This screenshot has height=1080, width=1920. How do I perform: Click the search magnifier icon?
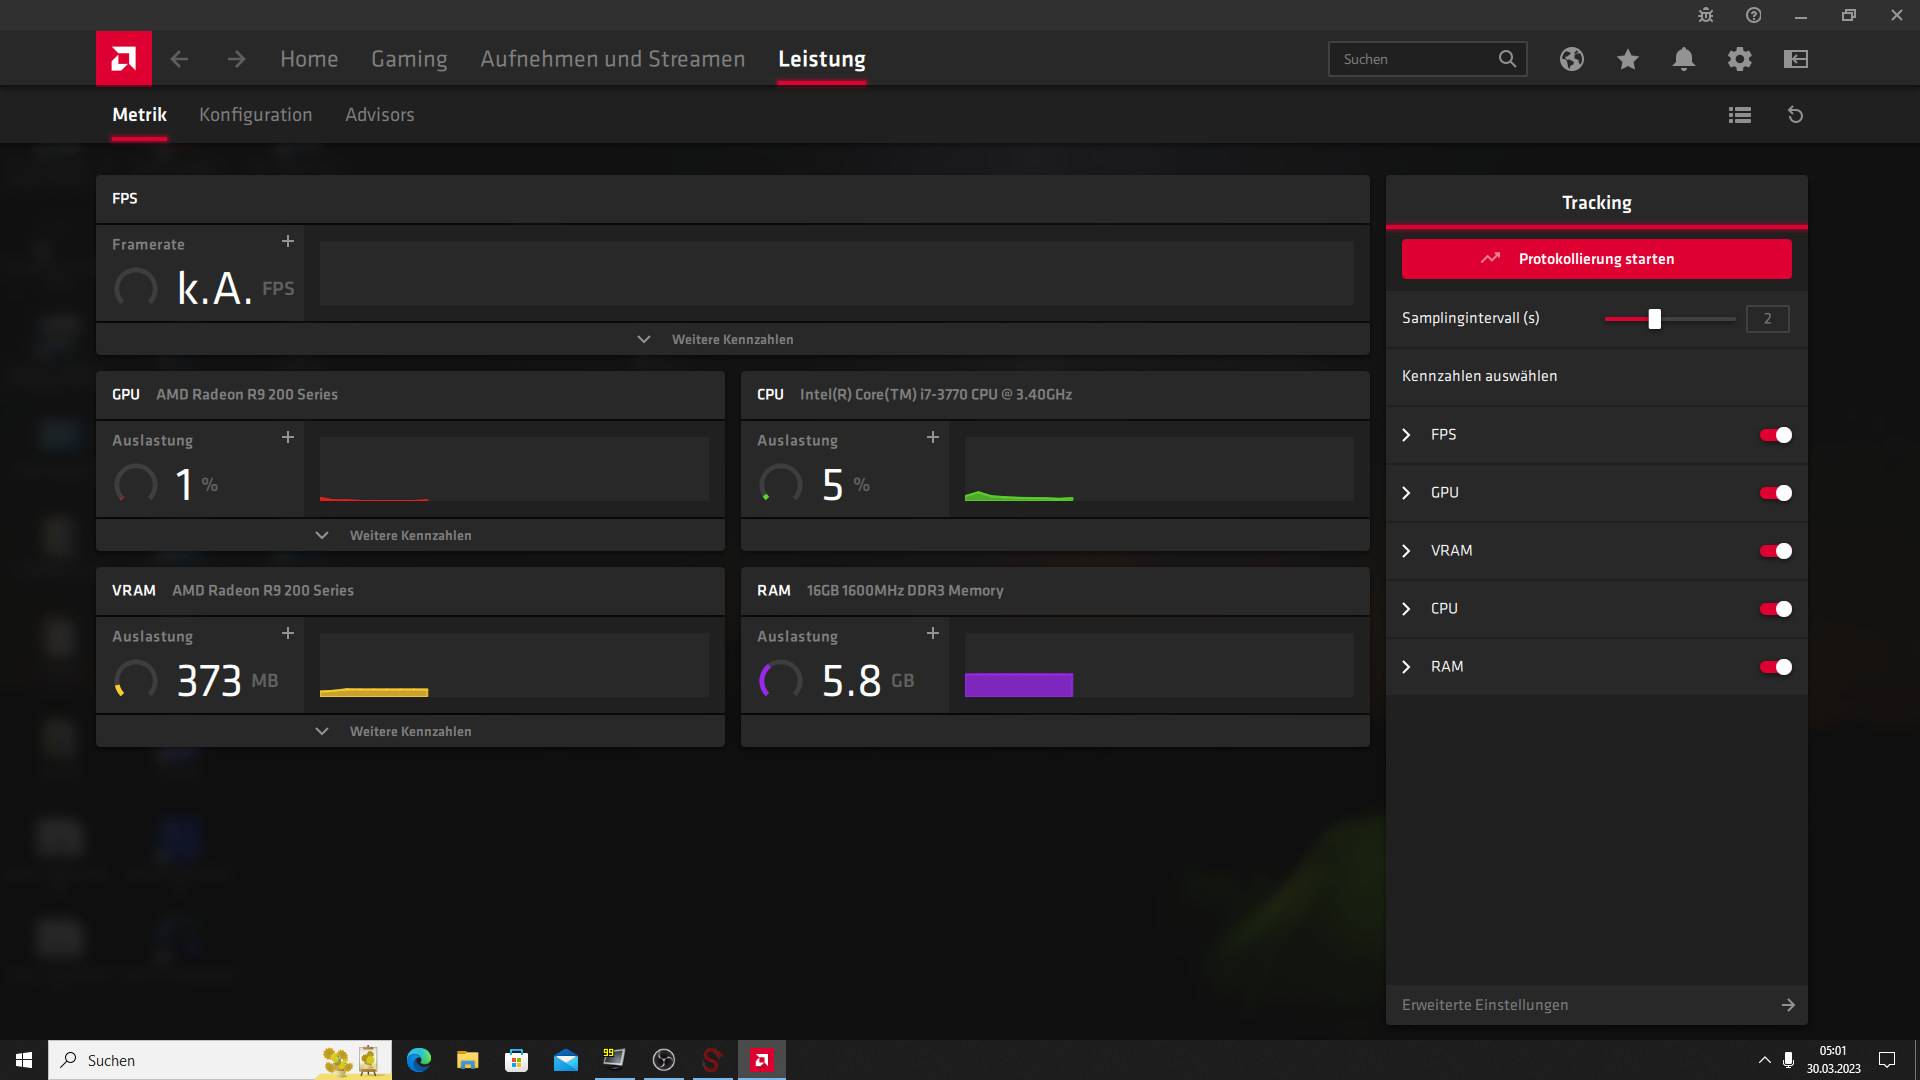tap(1507, 59)
